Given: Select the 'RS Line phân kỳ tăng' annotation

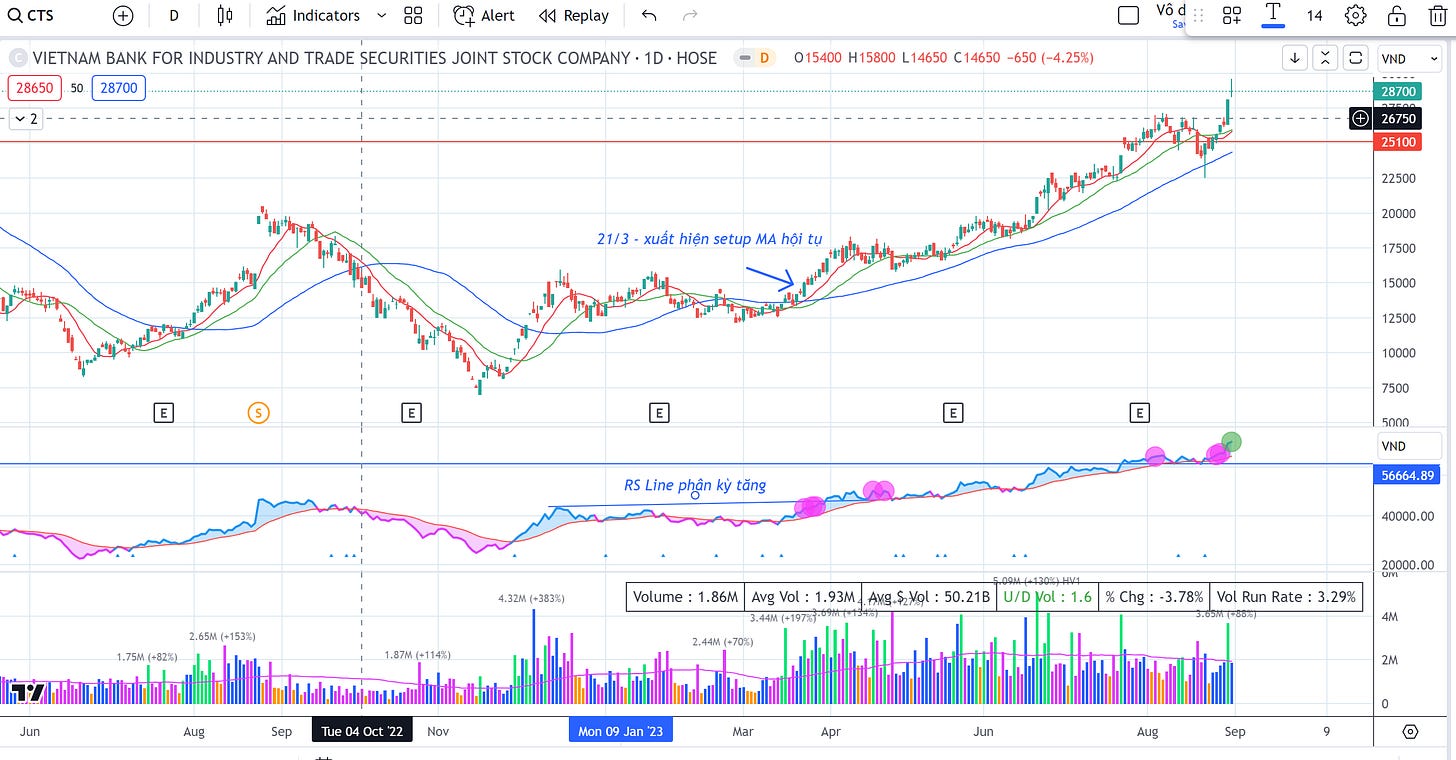Looking at the screenshot, I should point(695,485).
